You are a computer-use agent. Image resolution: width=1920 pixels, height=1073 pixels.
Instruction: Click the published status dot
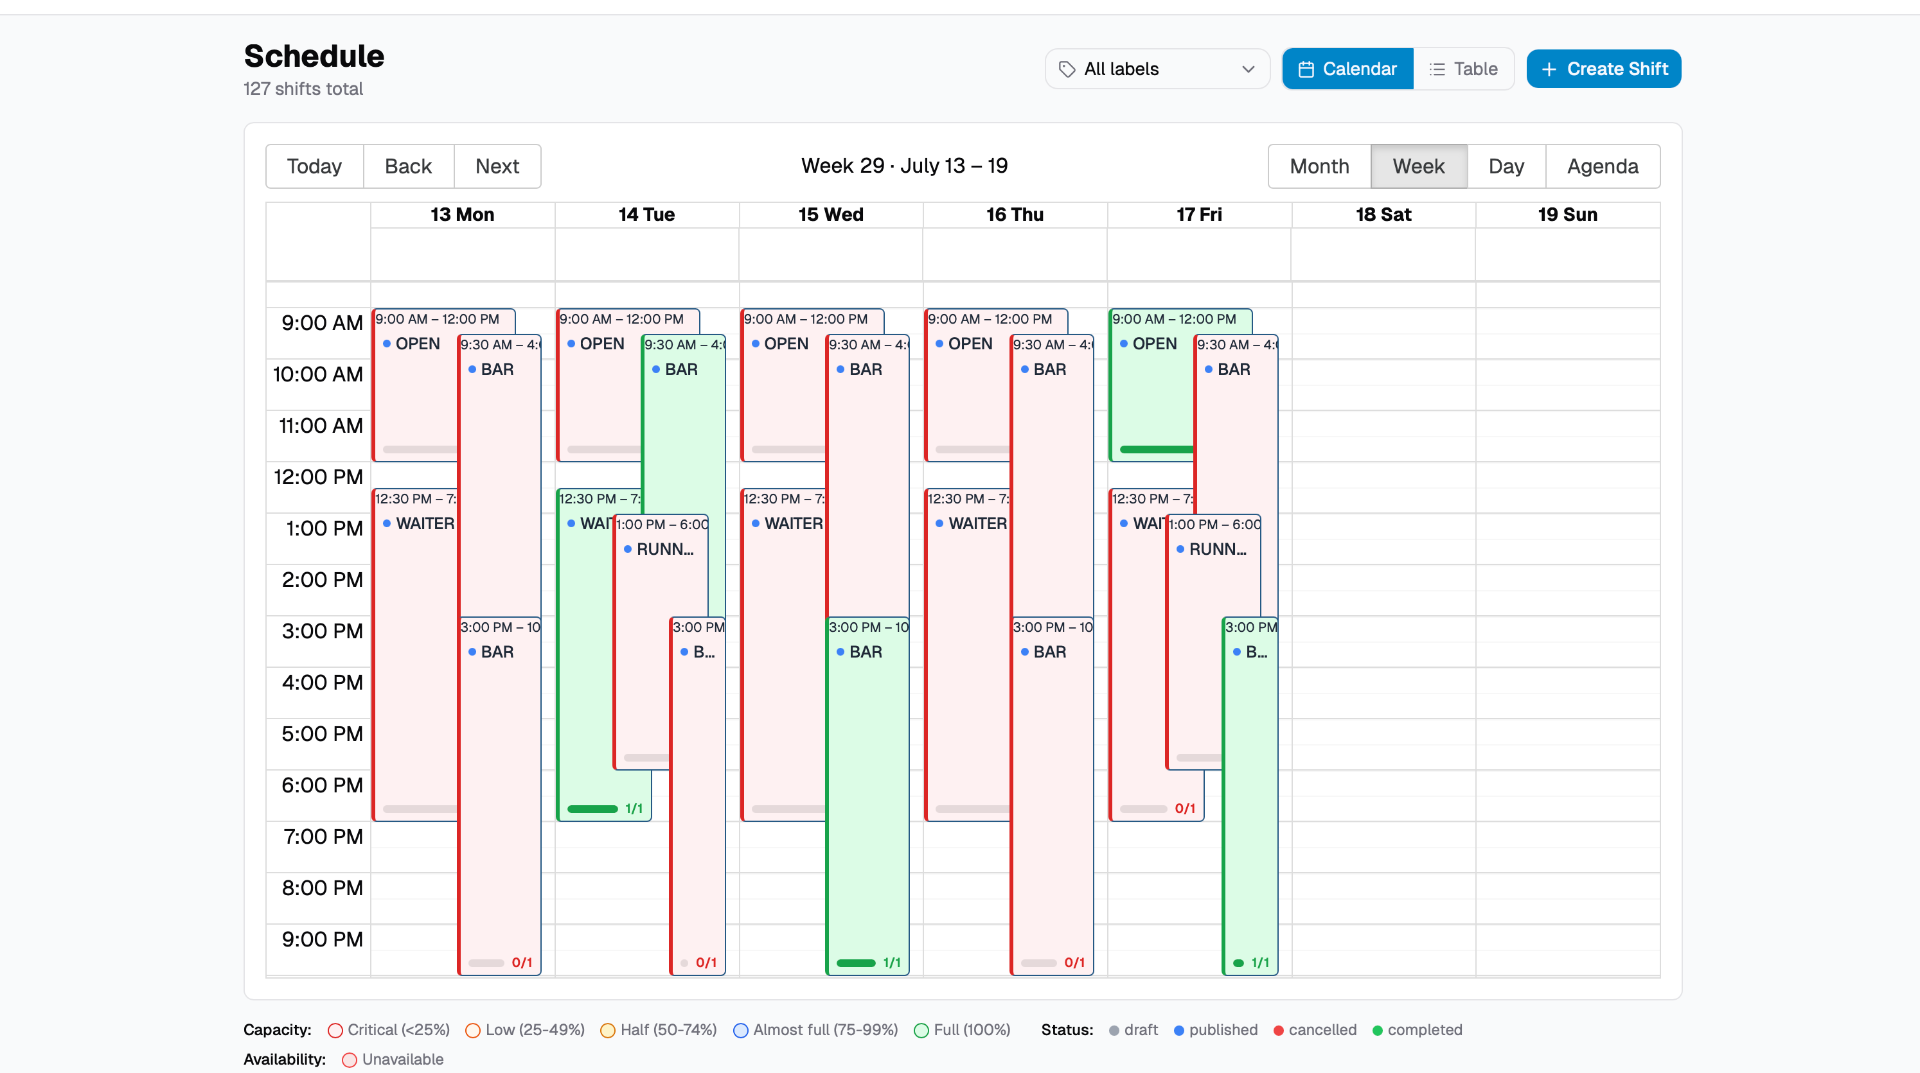[x=1179, y=1030]
